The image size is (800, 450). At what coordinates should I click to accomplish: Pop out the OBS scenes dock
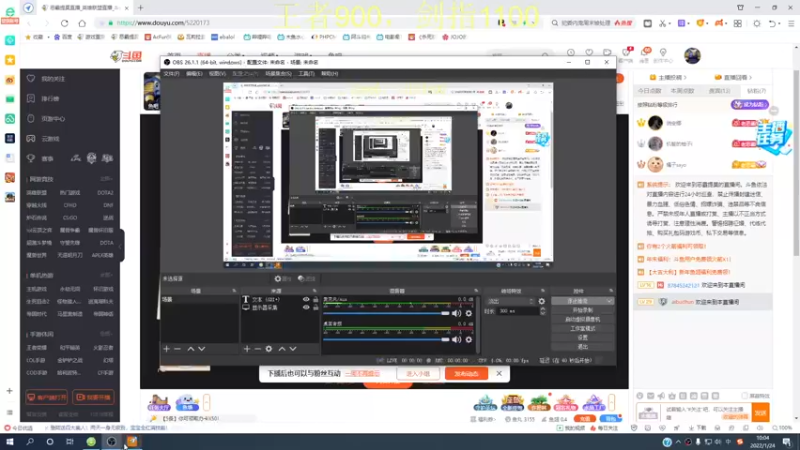tap(234, 291)
